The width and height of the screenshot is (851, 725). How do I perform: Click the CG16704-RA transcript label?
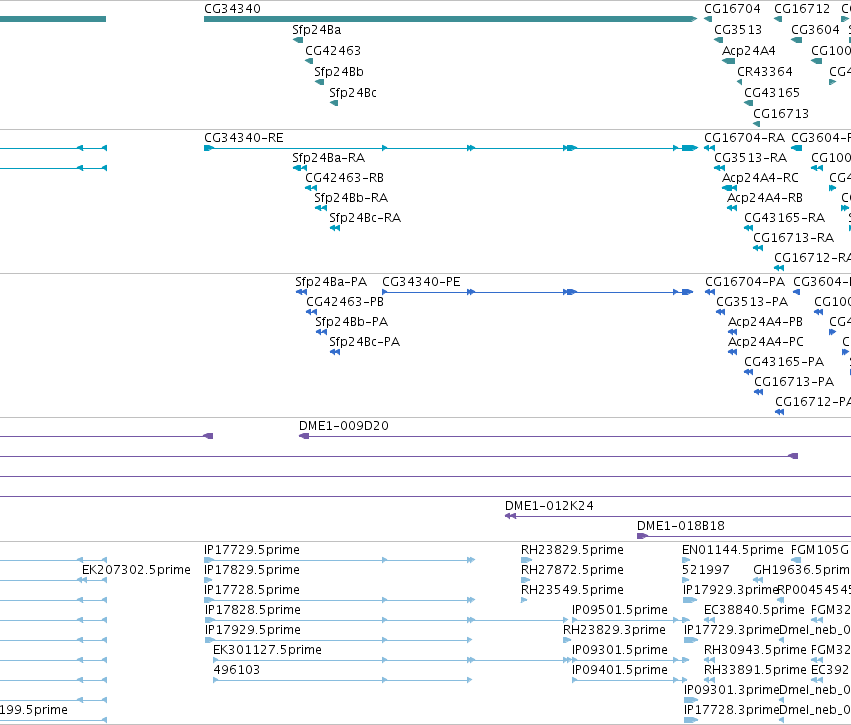(x=744, y=138)
